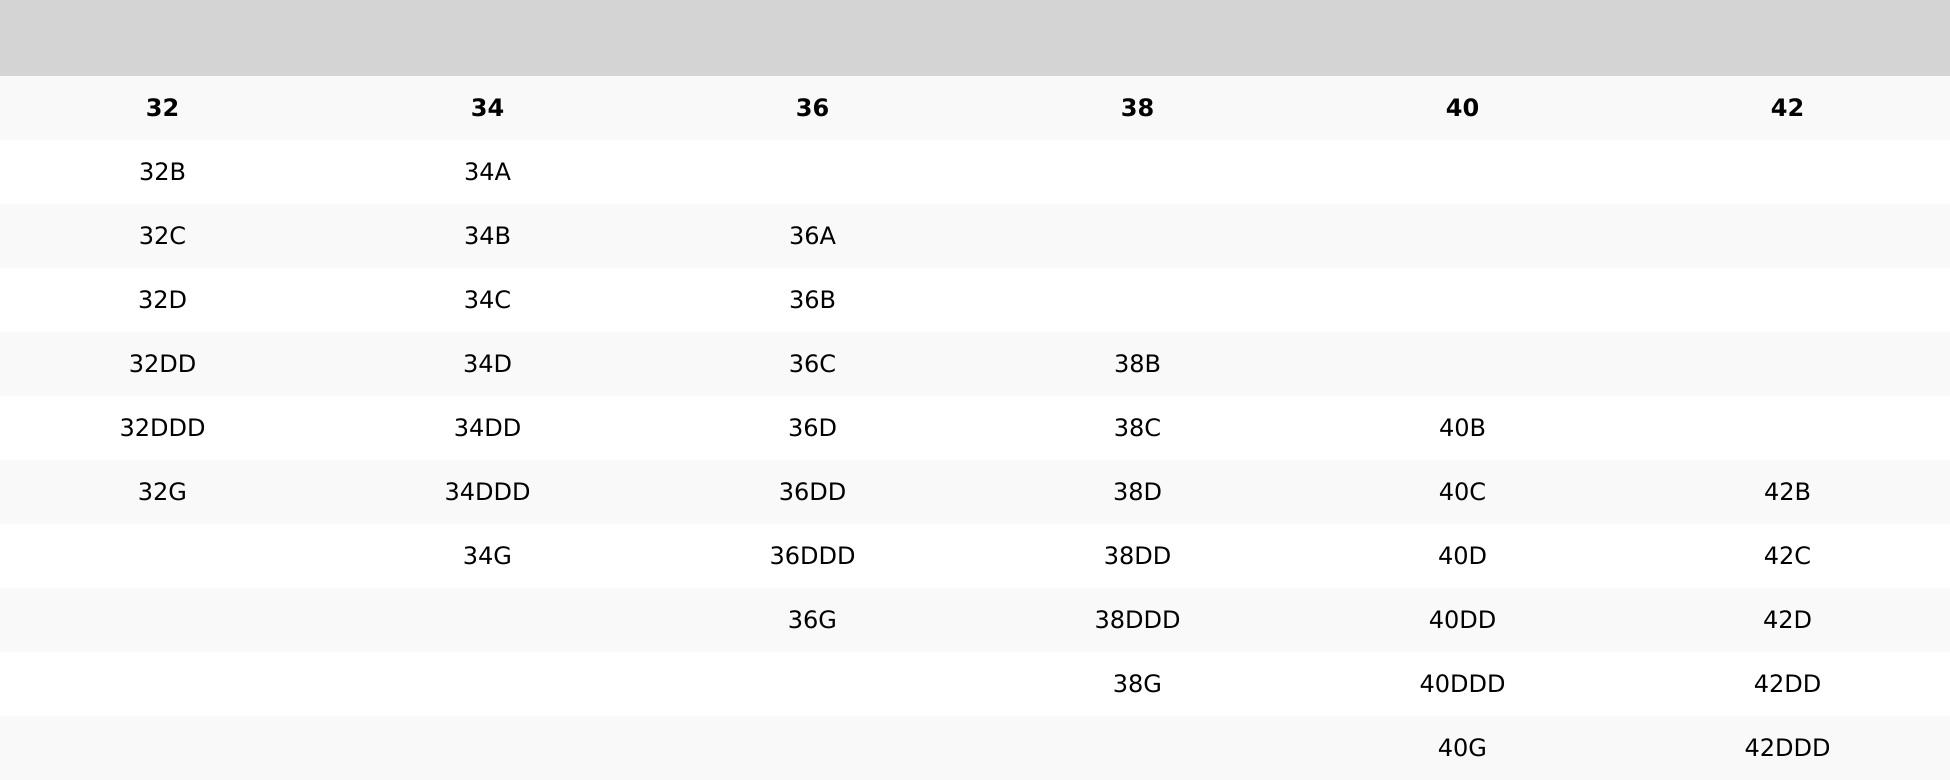Screen dimensions: 1950x780
Task: Select the 32DDD size cell
Action: click(x=162, y=428)
